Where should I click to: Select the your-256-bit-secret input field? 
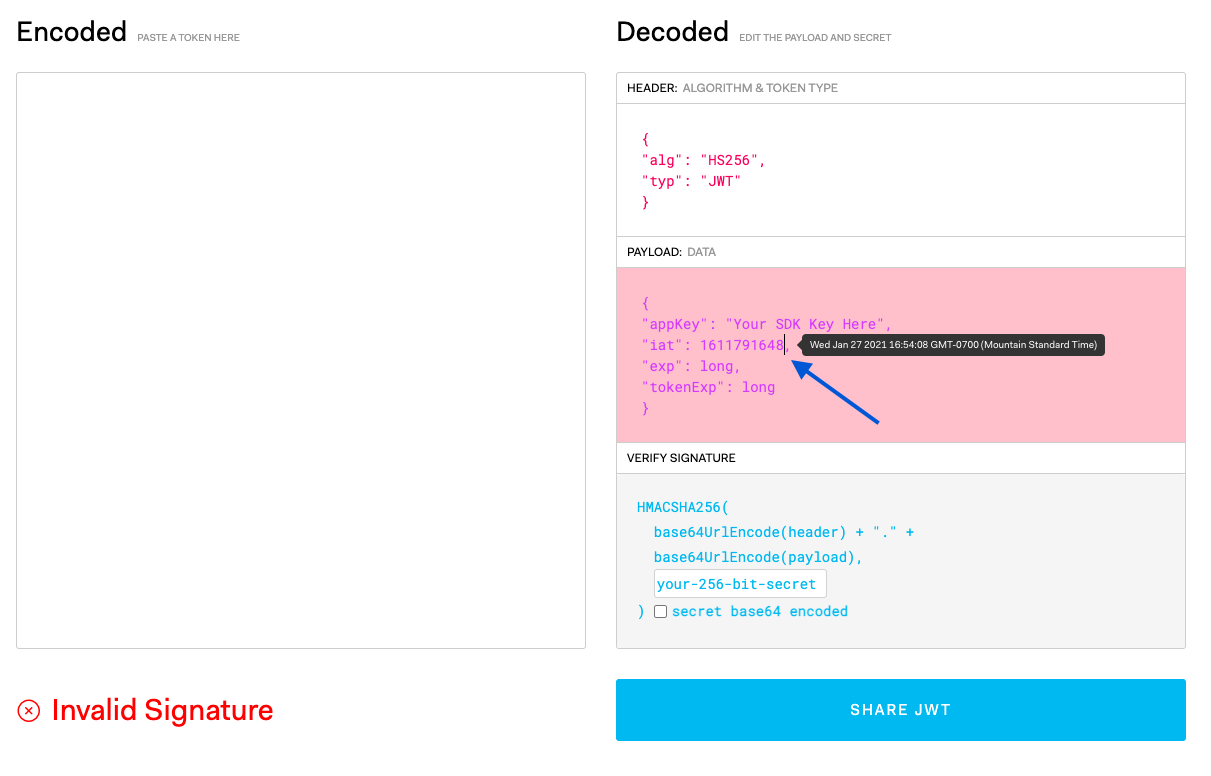(x=740, y=583)
